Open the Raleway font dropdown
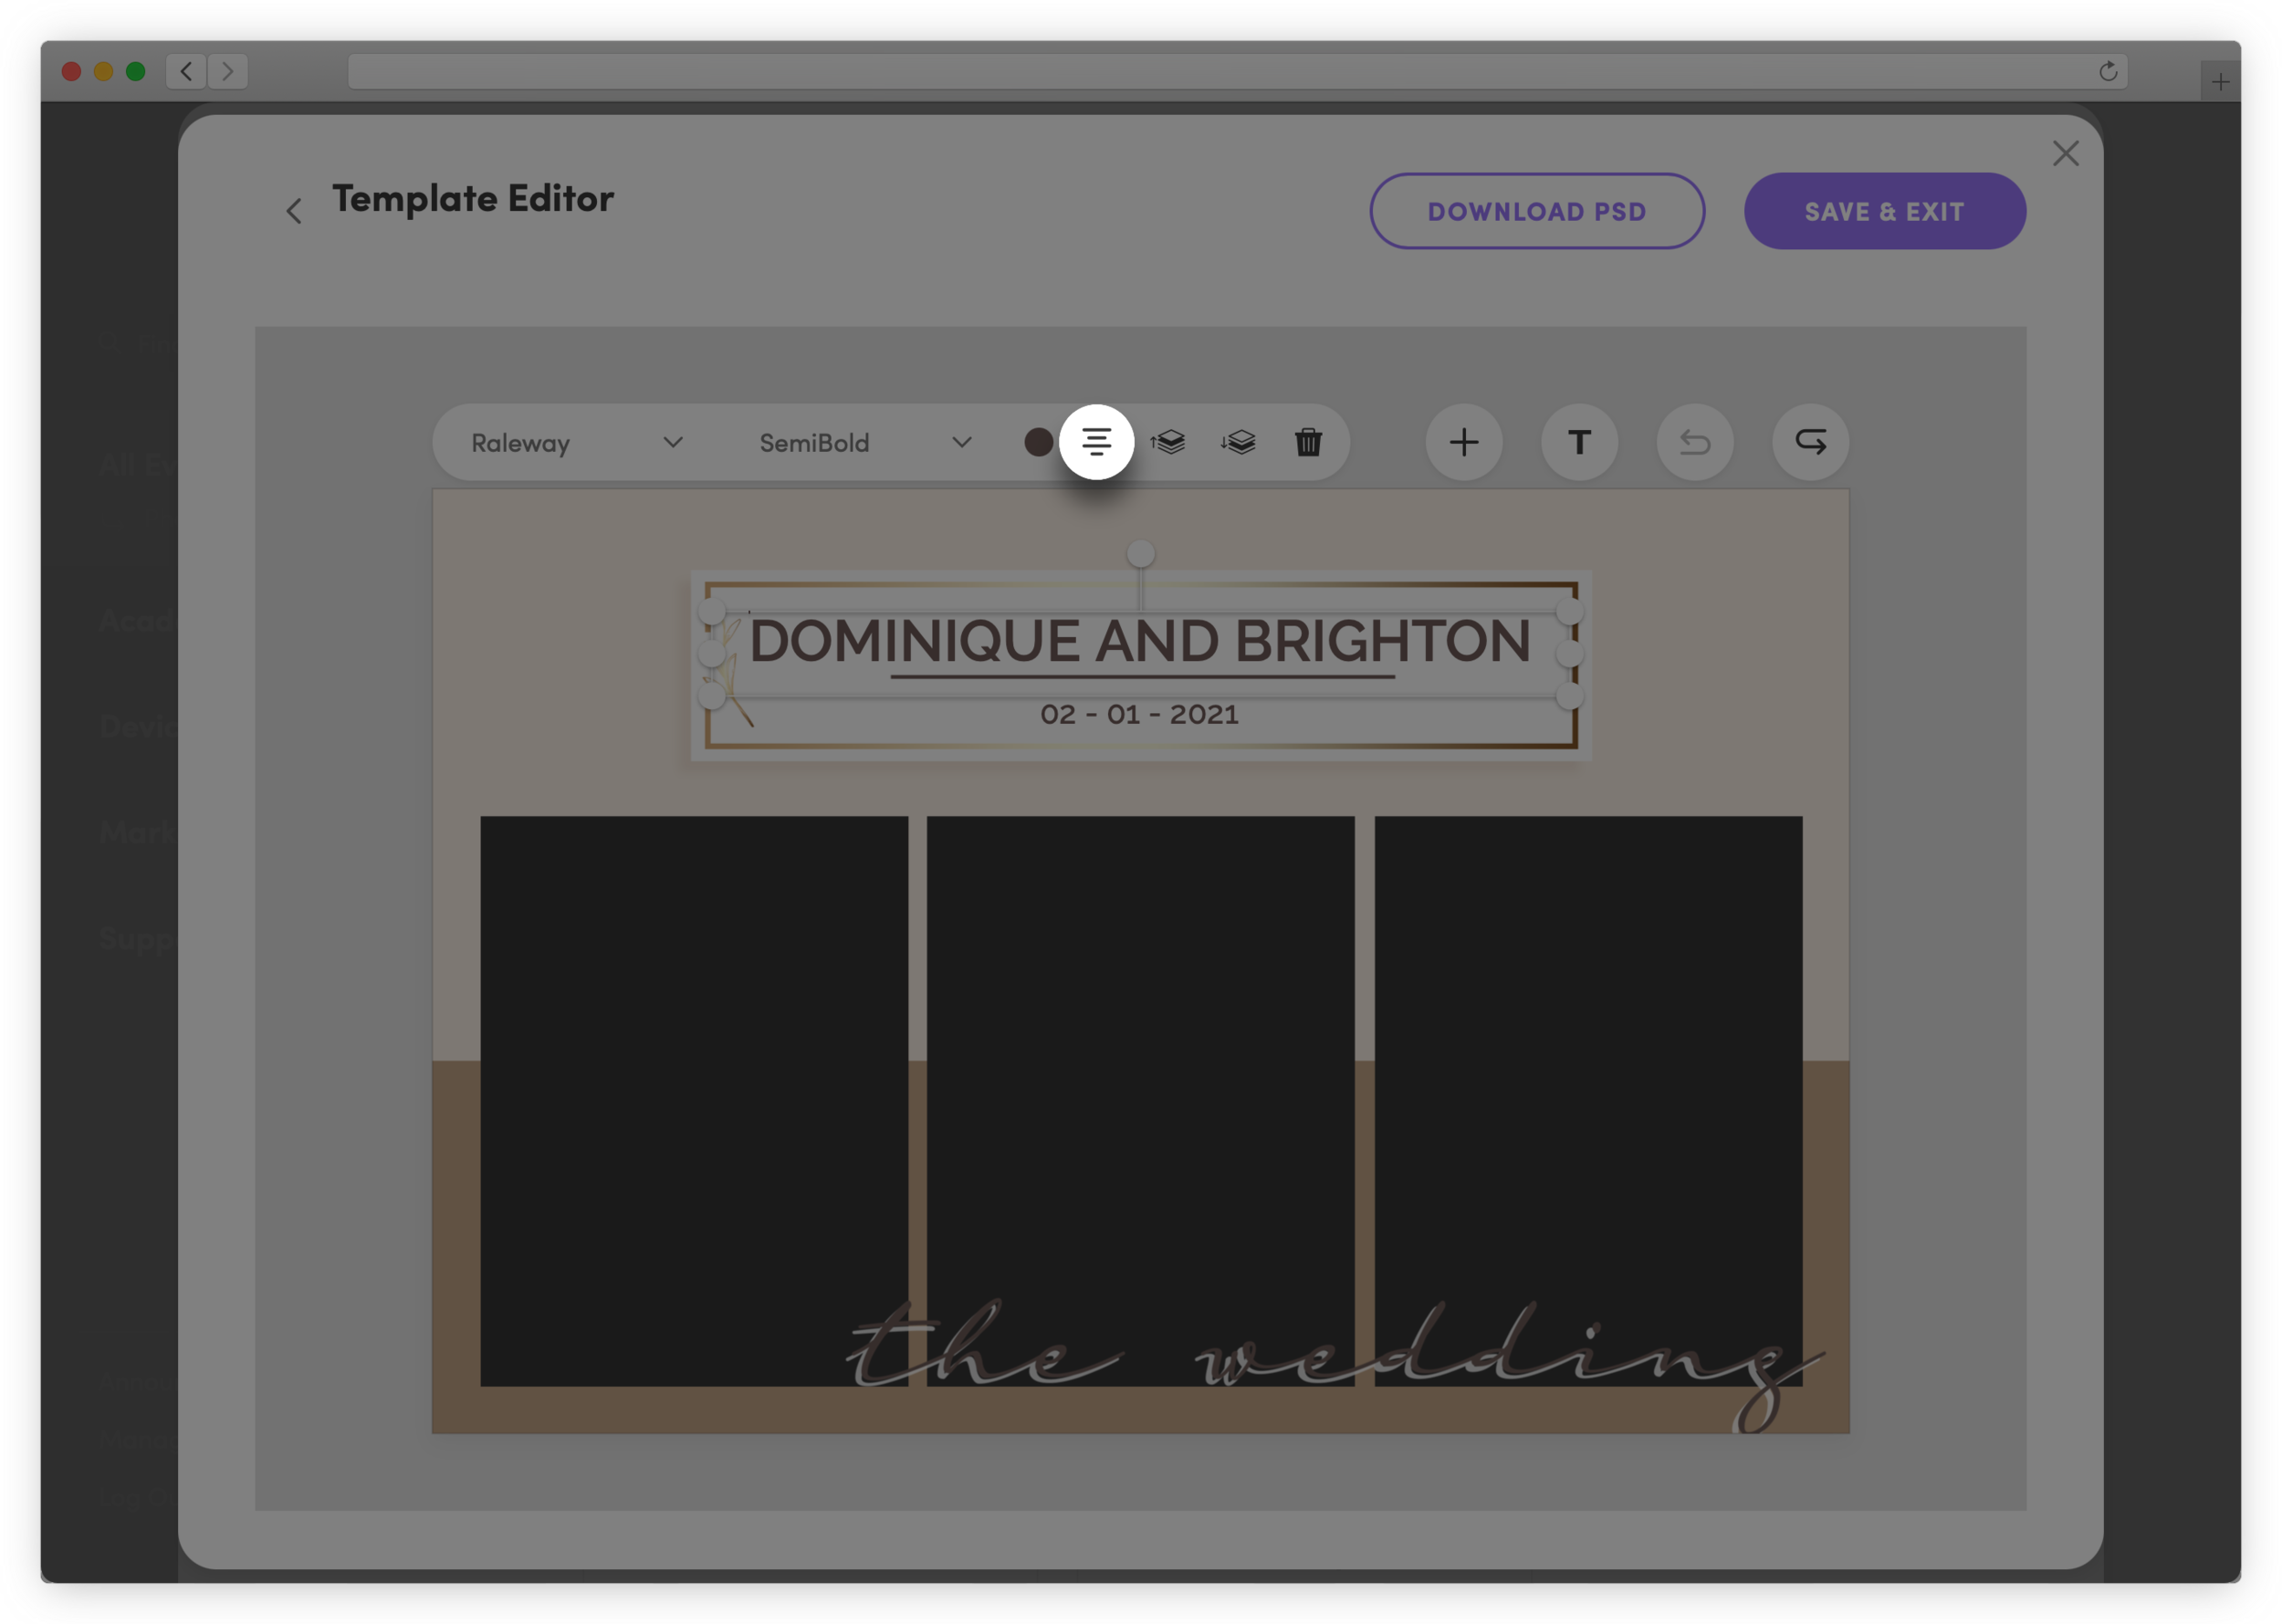 click(577, 442)
